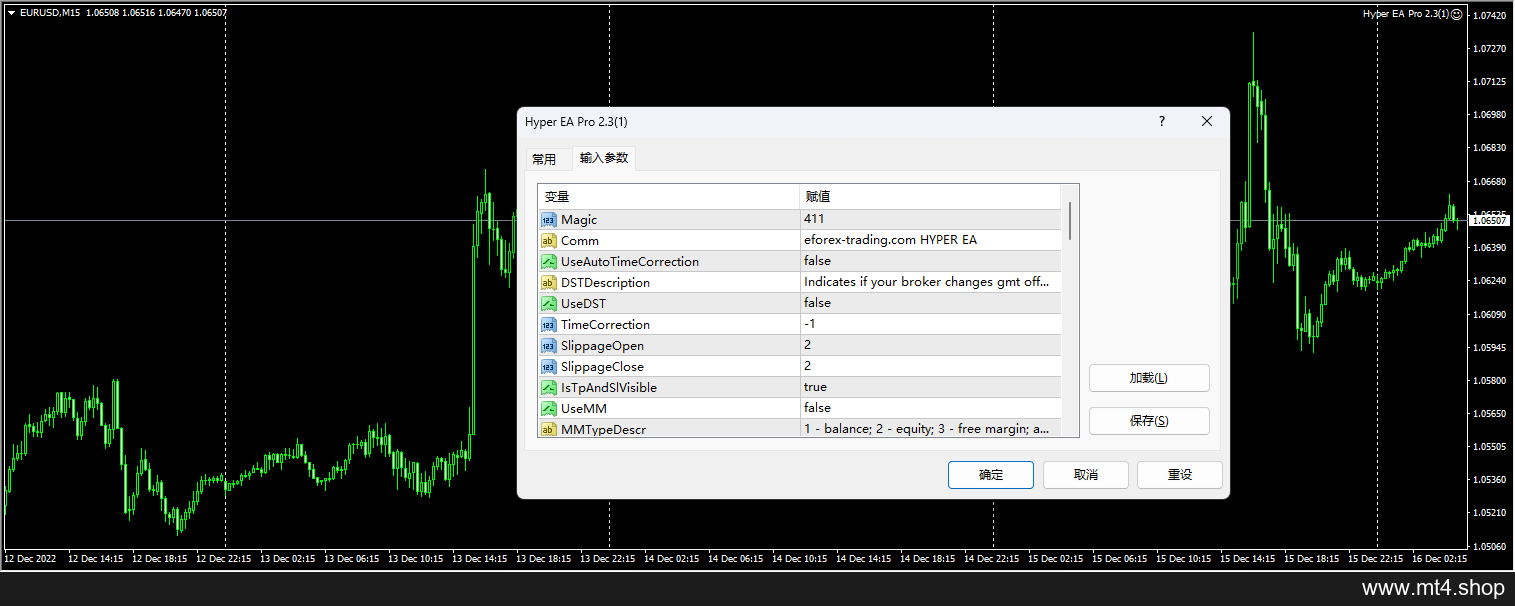The image size is (1515, 606).
Task: Click the 1.07420 price scale label
Action: (1490, 15)
